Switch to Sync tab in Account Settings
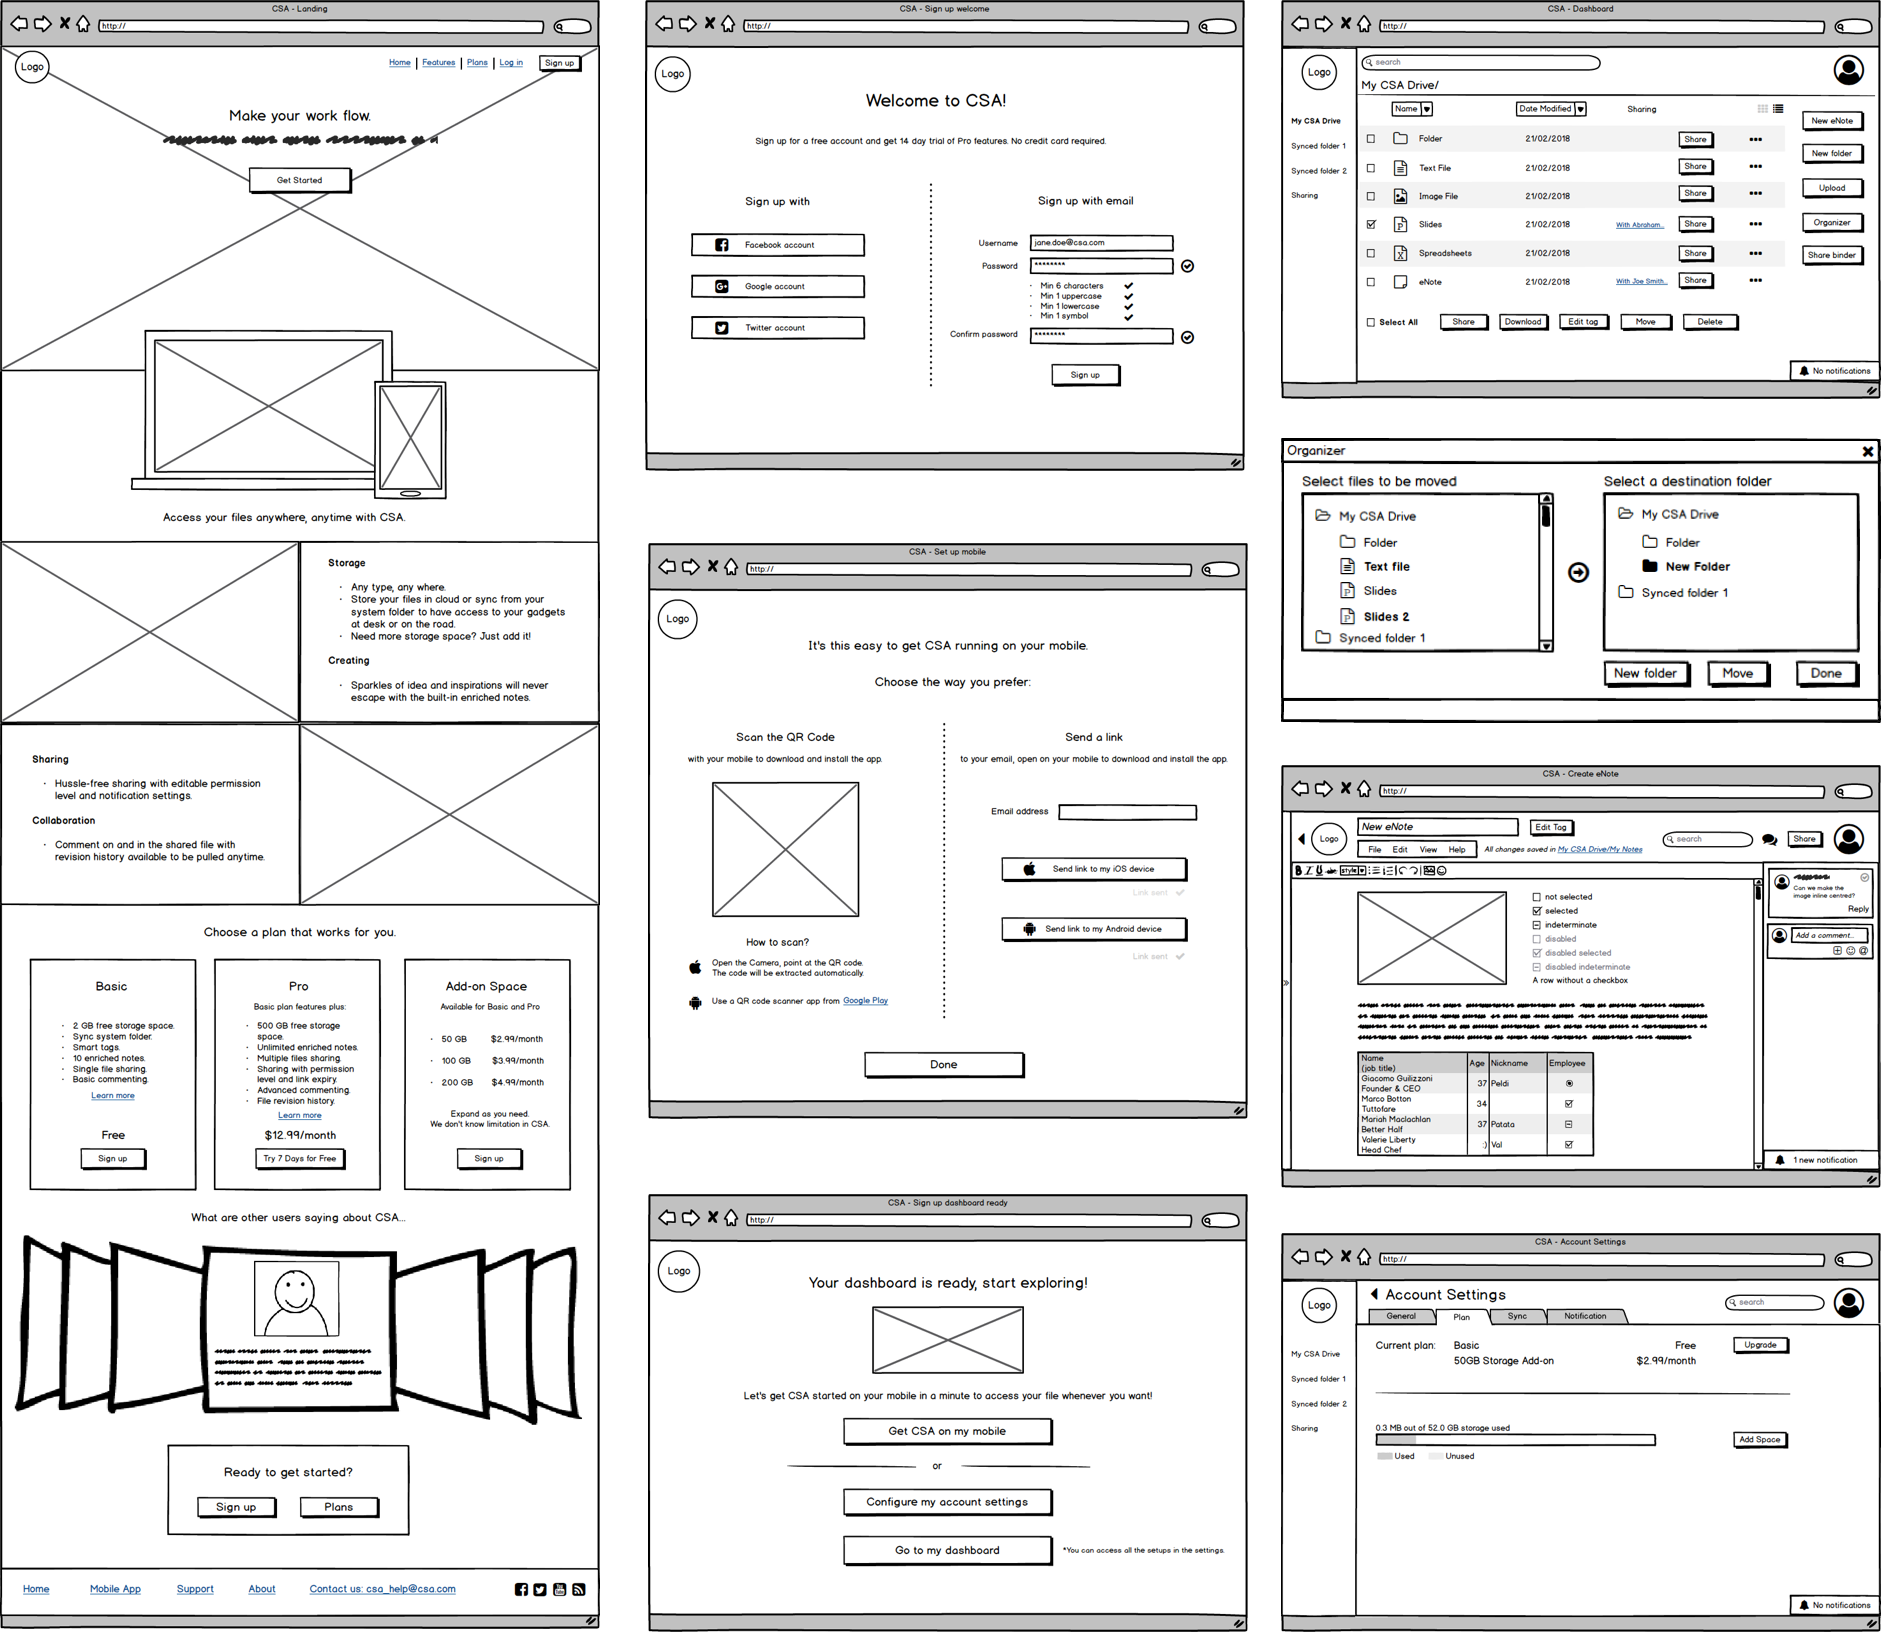Screen dimensions: 1881x1632 pyautogui.click(x=1517, y=1316)
